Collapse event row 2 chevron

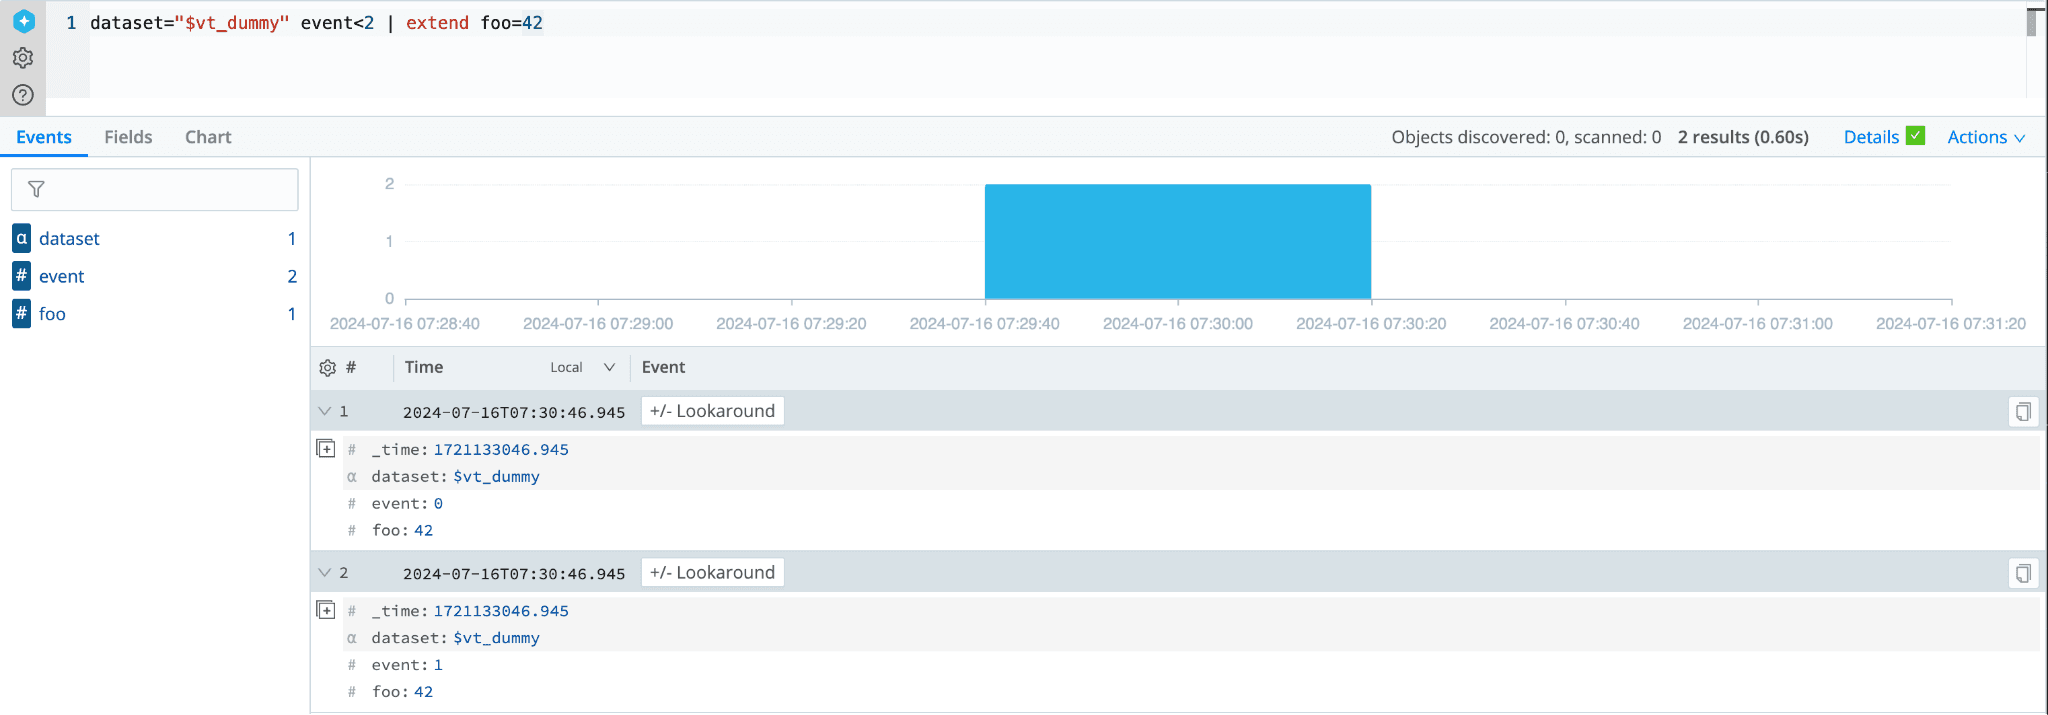[324, 572]
